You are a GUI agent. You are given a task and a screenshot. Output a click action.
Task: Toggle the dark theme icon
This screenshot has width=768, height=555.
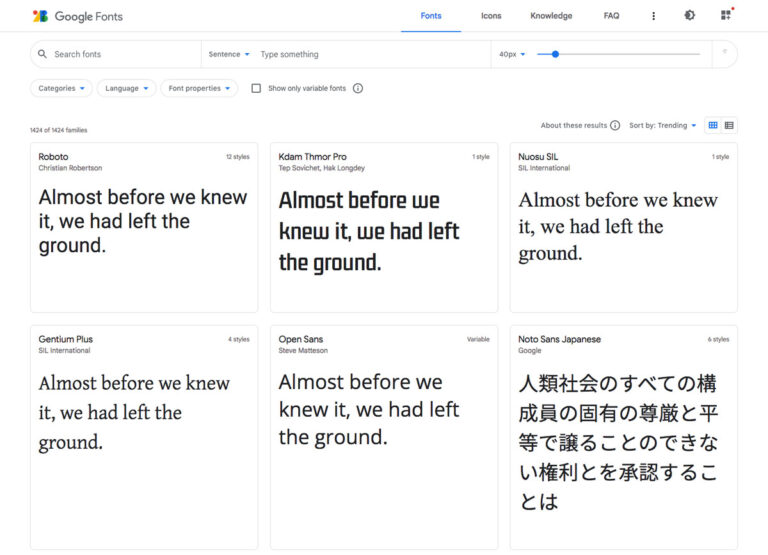click(690, 15)
